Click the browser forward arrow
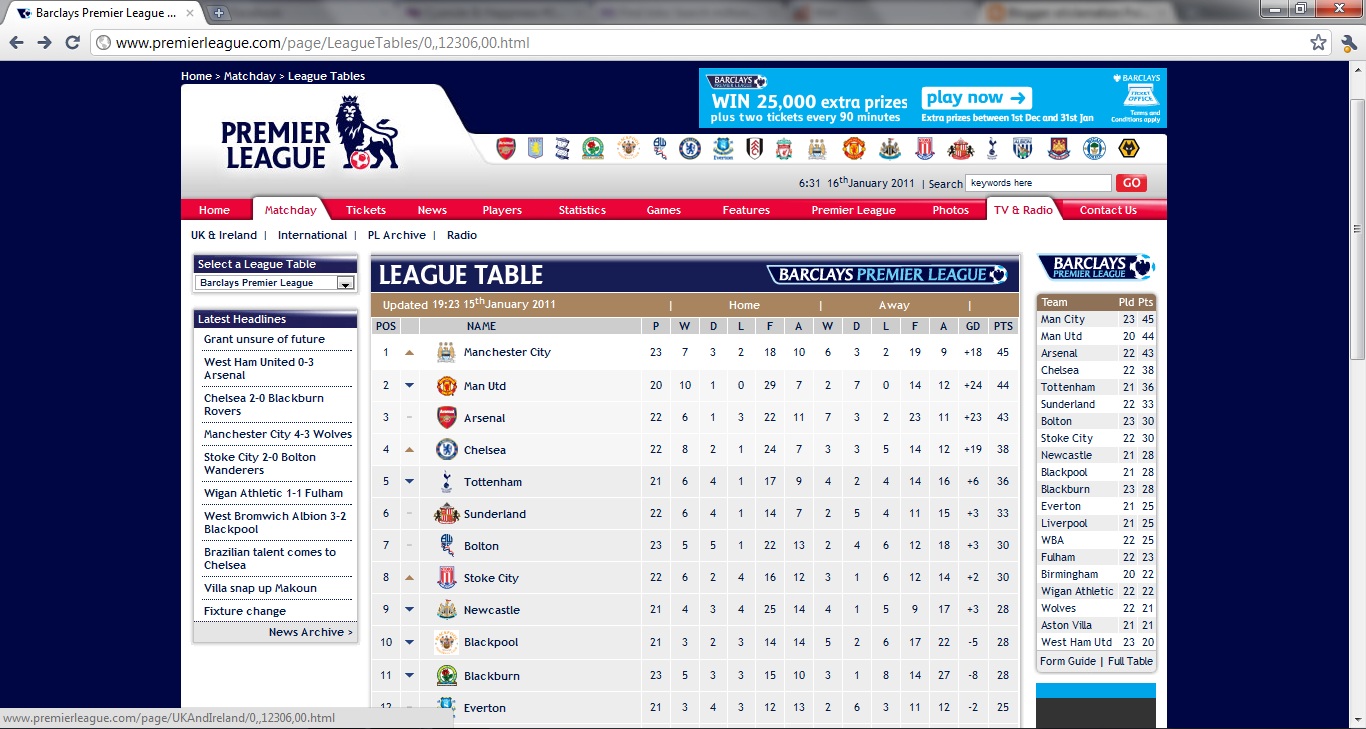The height and width of the screenshot is (729, 1366). [x=44, y=43]
